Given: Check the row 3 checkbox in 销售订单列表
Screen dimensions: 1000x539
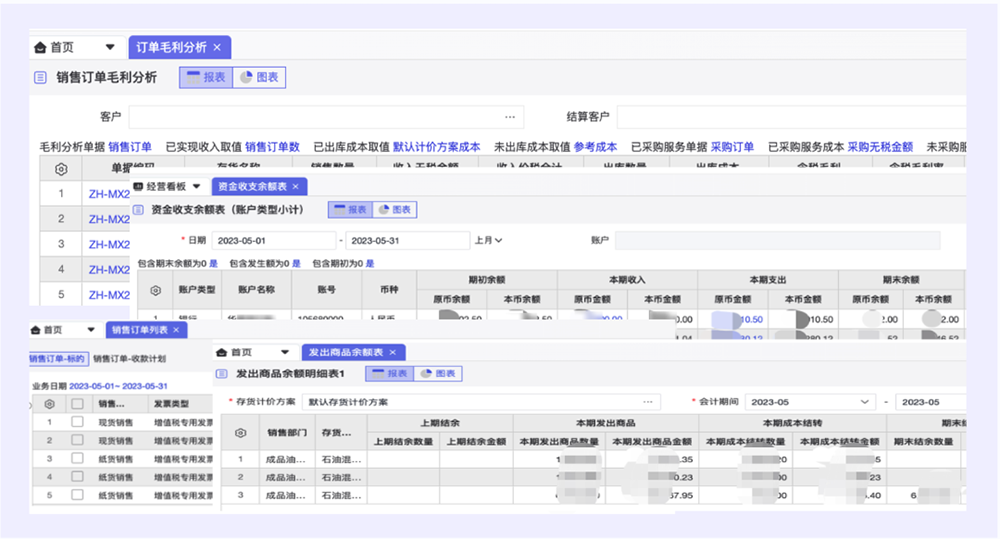Looking at the screenshot, I should (x=77, y=459).
